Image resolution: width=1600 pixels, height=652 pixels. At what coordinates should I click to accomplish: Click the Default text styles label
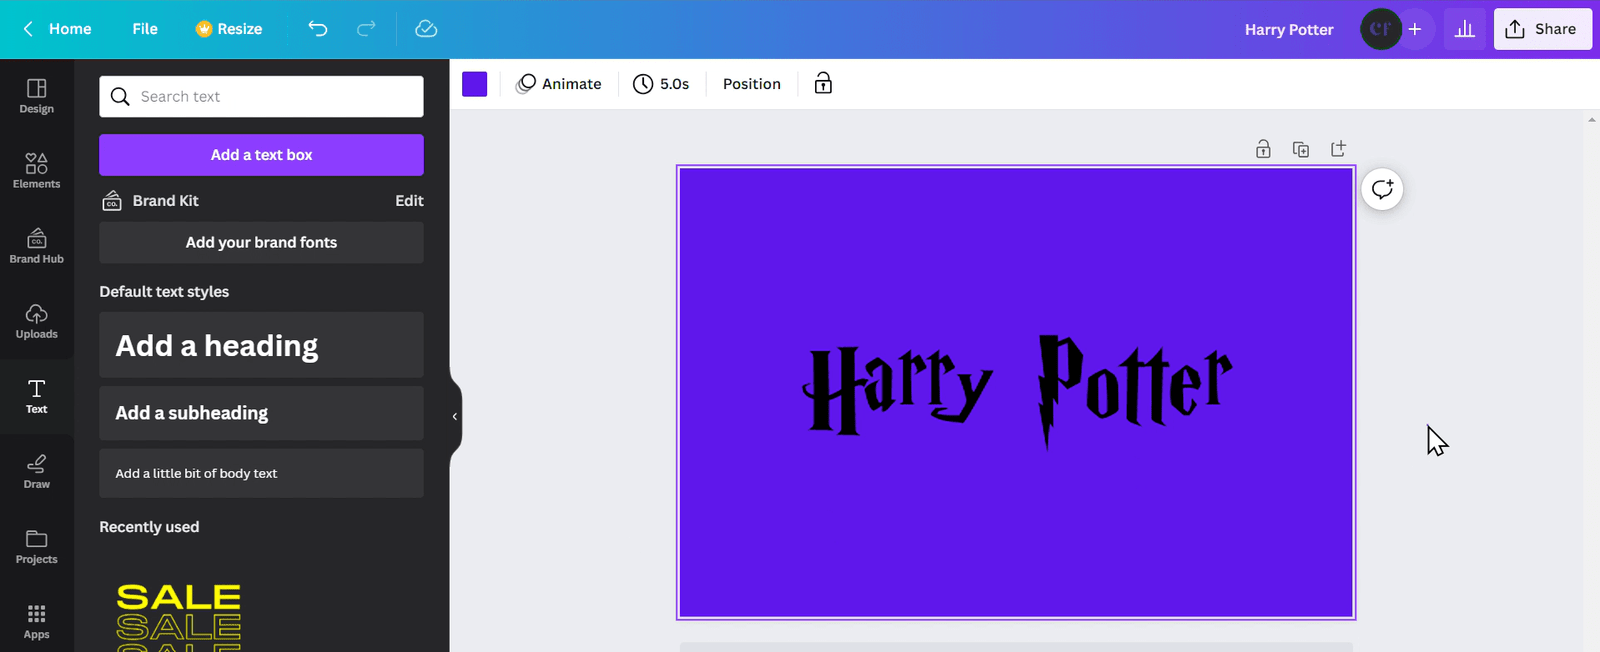pos(164,292)
